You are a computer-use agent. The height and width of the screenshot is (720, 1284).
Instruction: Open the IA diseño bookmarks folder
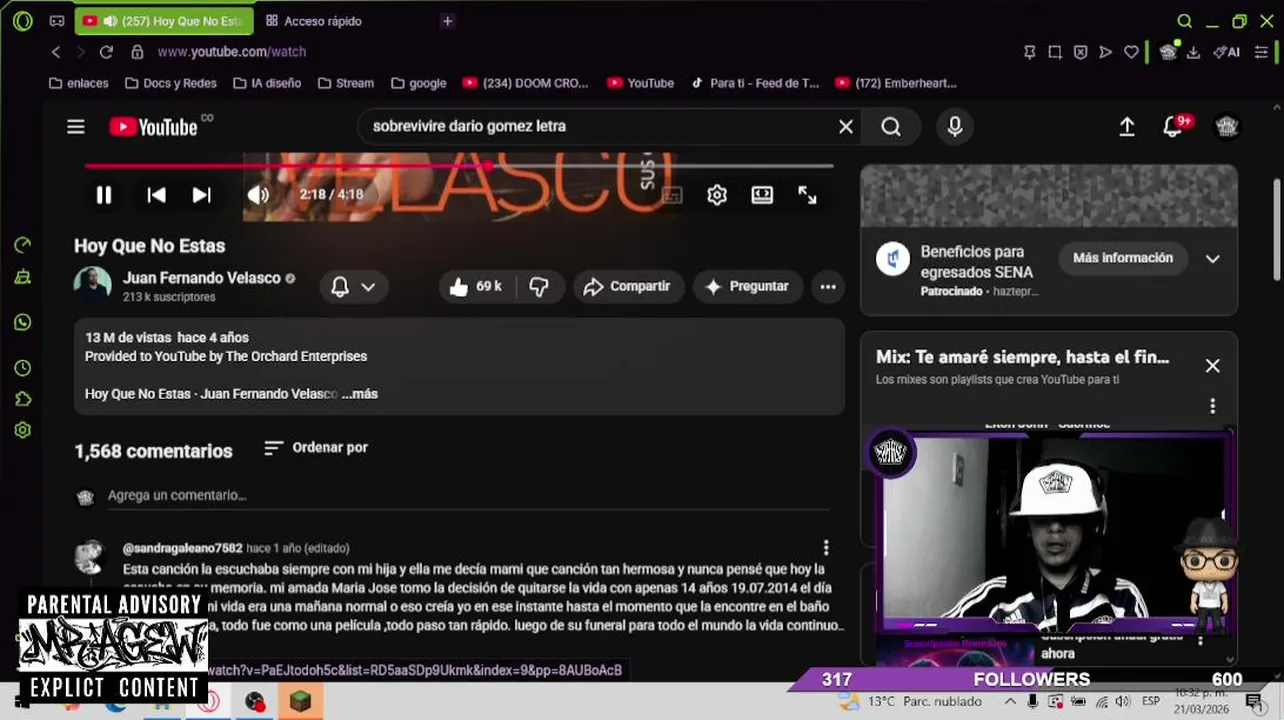pos(267,83)
